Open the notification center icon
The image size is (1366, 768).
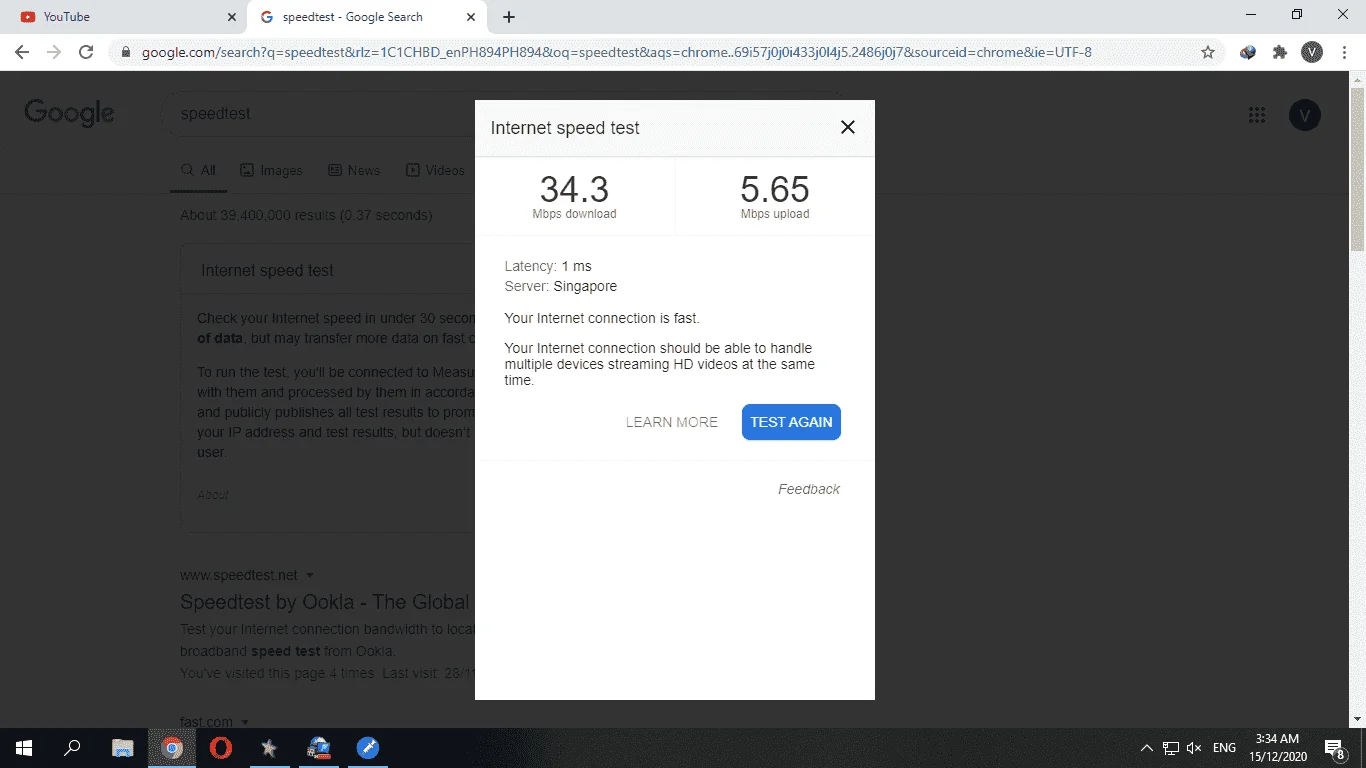(x=1335, y=748)
